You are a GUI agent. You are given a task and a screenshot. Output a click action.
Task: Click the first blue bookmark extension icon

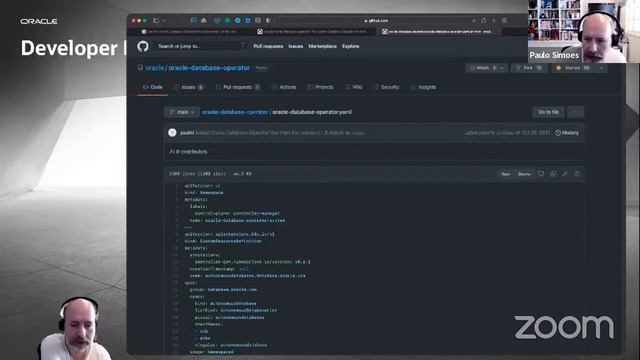(193, 20)
